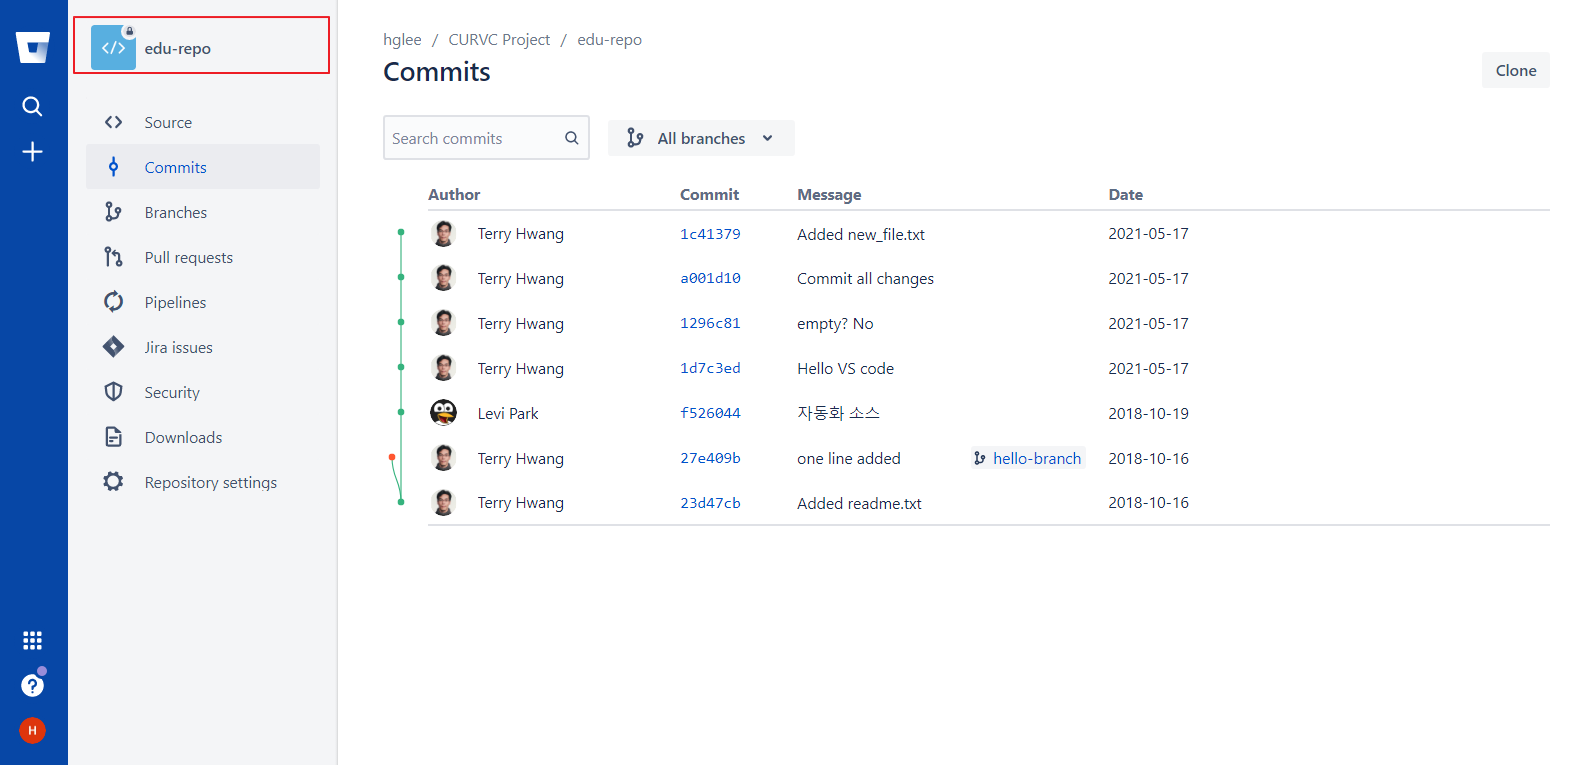Click the Pipelines circular arrow icon
1584x765 pixels.
tap(113, 302)
